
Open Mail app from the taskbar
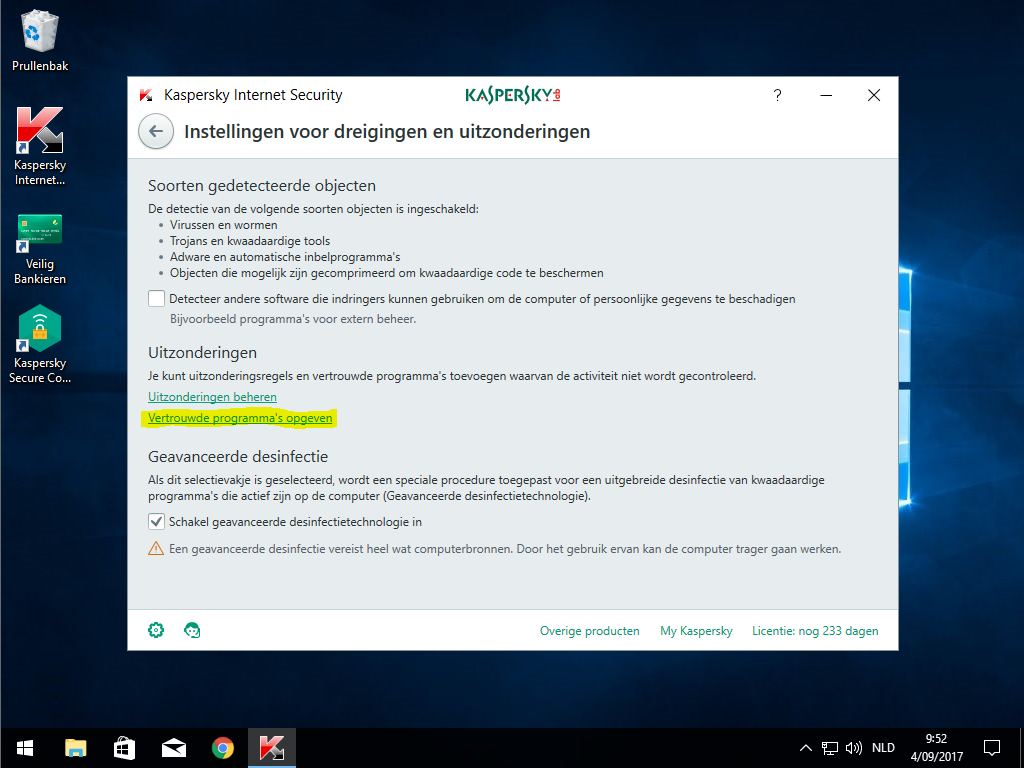[174, 748]
